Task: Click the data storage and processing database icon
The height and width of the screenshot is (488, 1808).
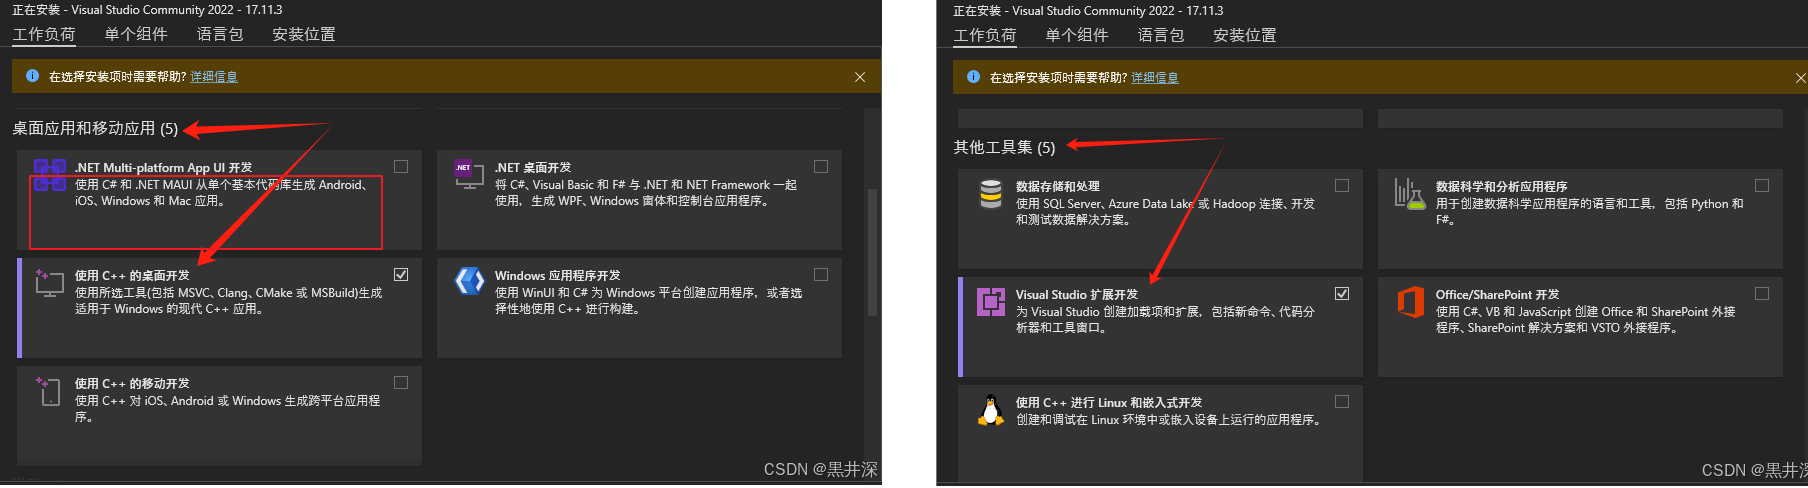Action: 991,194
